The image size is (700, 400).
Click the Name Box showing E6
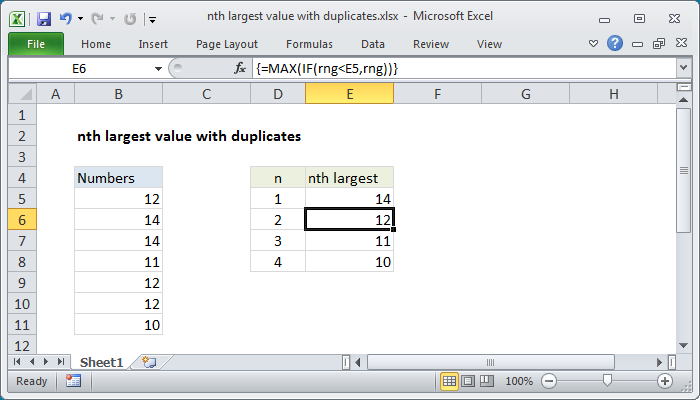[x=79, y=69]
